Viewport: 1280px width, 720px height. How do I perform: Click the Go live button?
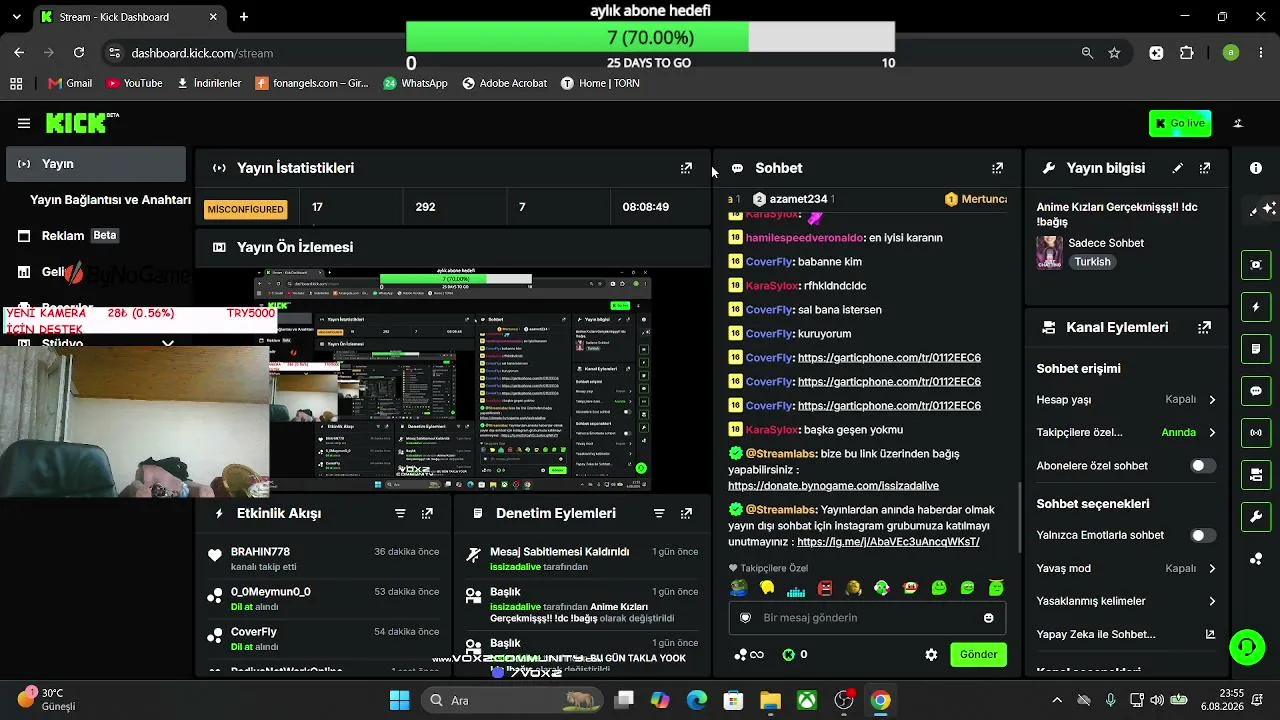tap(1180, 123)
